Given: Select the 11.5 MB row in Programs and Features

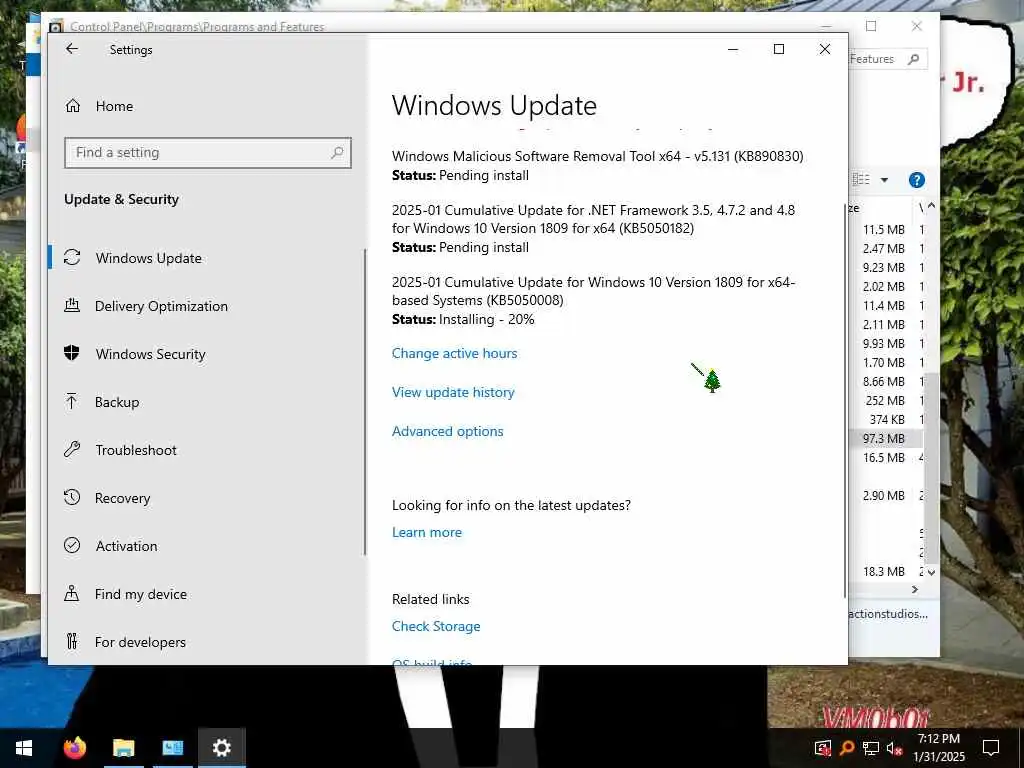Looking at the screenshot, I should click(x=888, y=230).
